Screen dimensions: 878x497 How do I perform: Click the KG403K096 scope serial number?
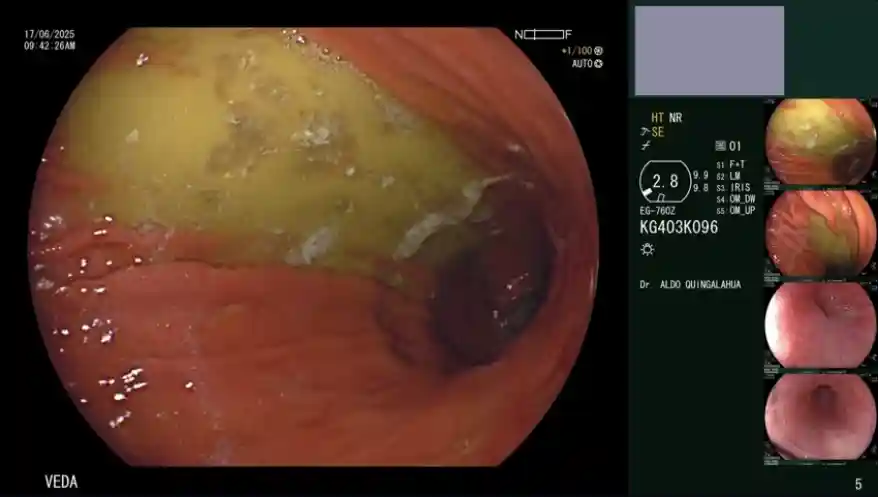(678, 227)
